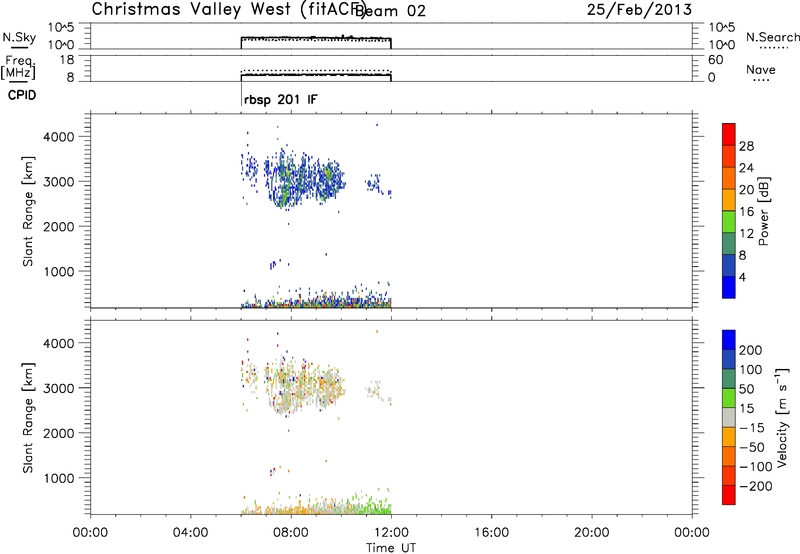Viewport: 800px width, 554px height.
Task: Pick the gray segment of the Velocity color bar
Action: click(x=729, y=417)
